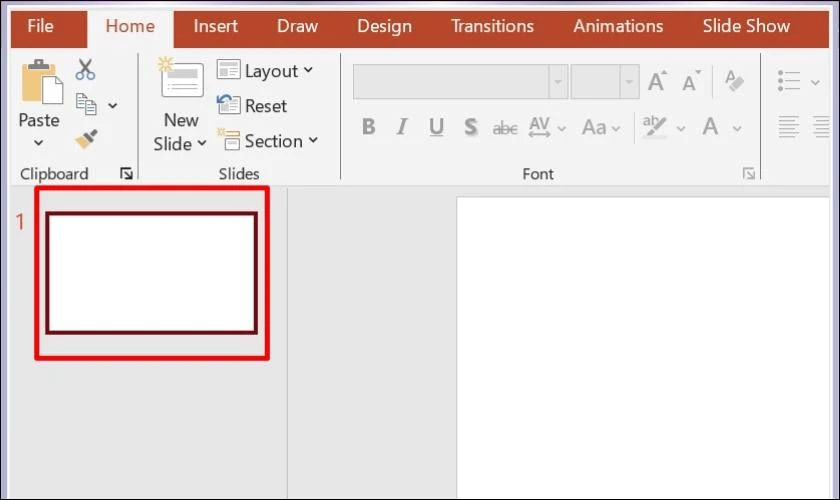Open the Transitions tab
840x500 pixels.
coord(492,26)
